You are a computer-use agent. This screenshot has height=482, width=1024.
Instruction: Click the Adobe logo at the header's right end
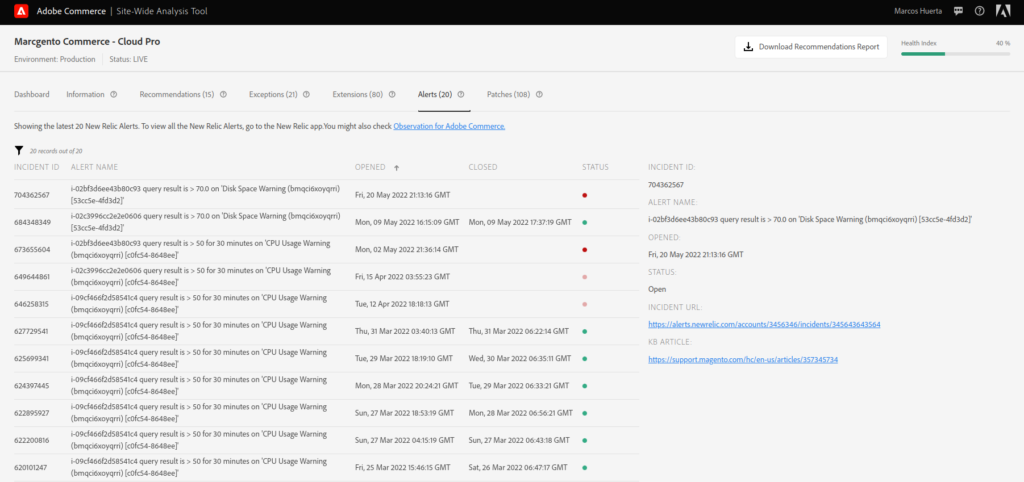1003,11
